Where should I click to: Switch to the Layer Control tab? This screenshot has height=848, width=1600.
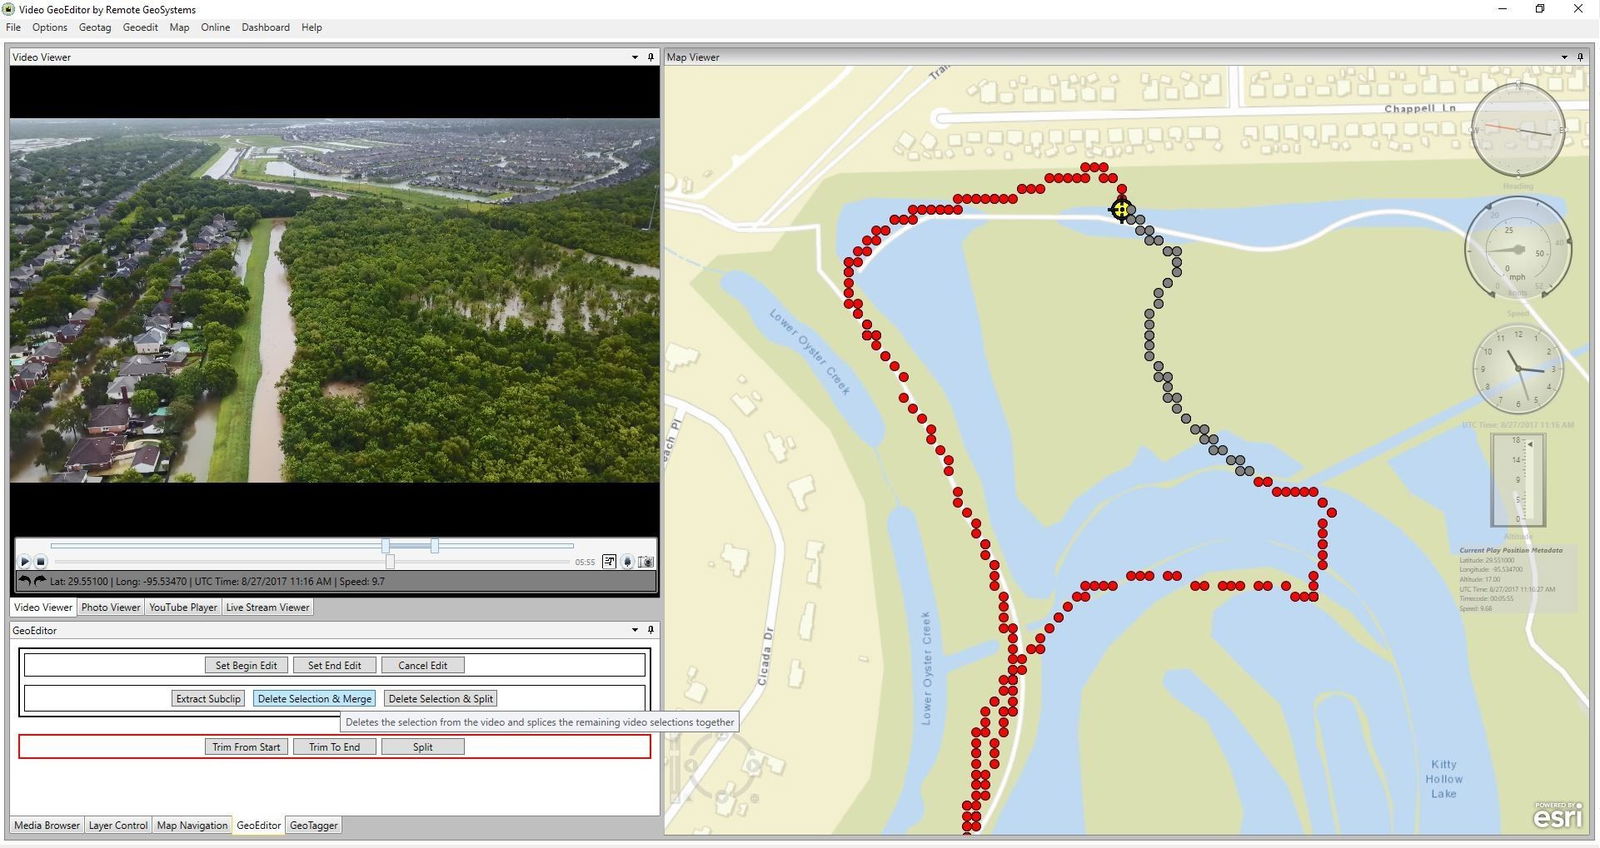pos(118,825)
